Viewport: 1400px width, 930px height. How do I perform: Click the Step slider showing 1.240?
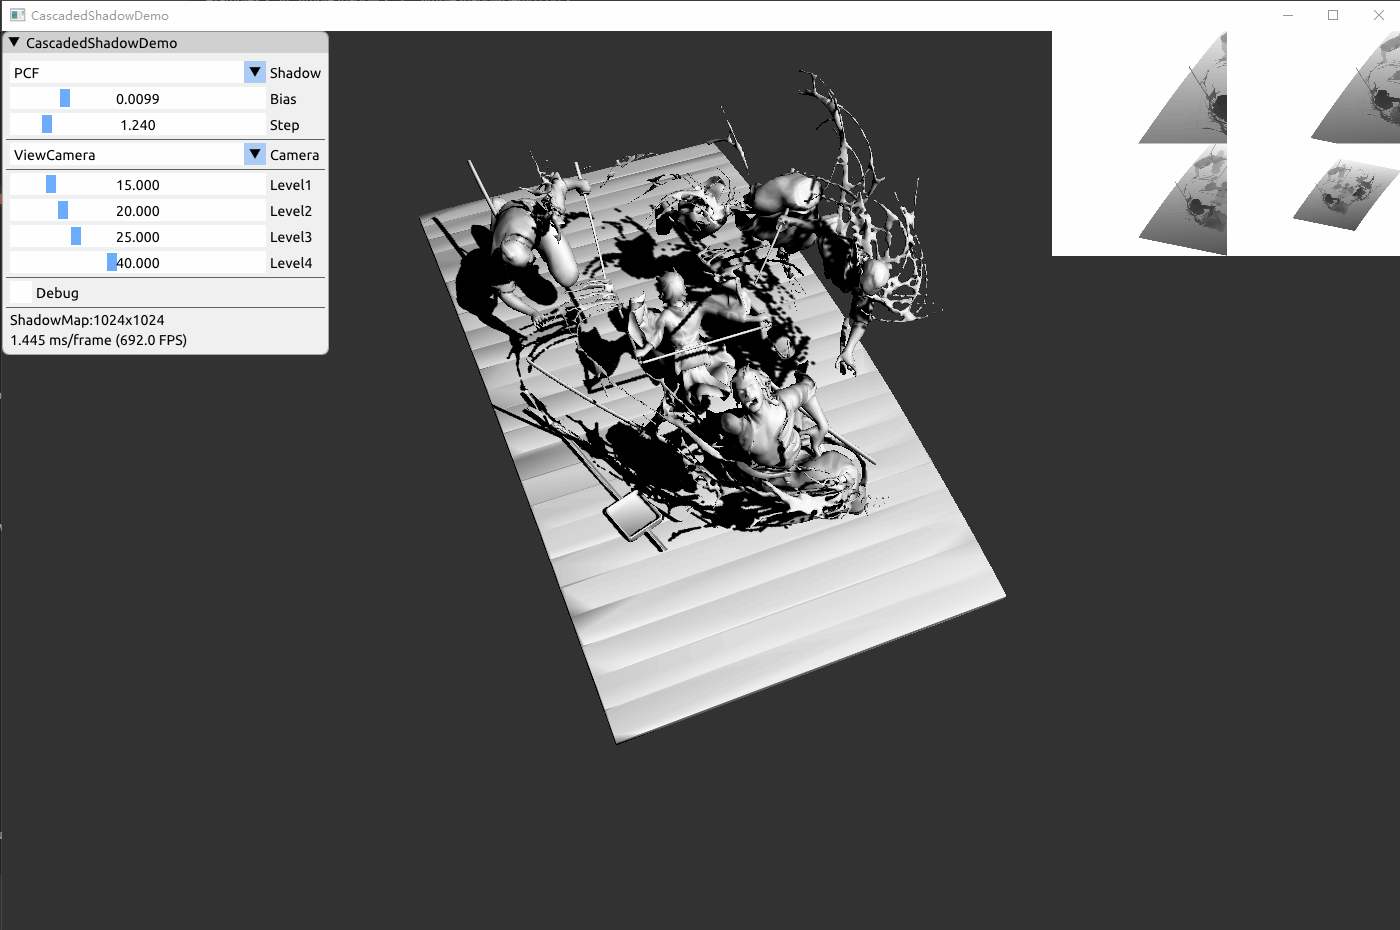coord(137,124)
